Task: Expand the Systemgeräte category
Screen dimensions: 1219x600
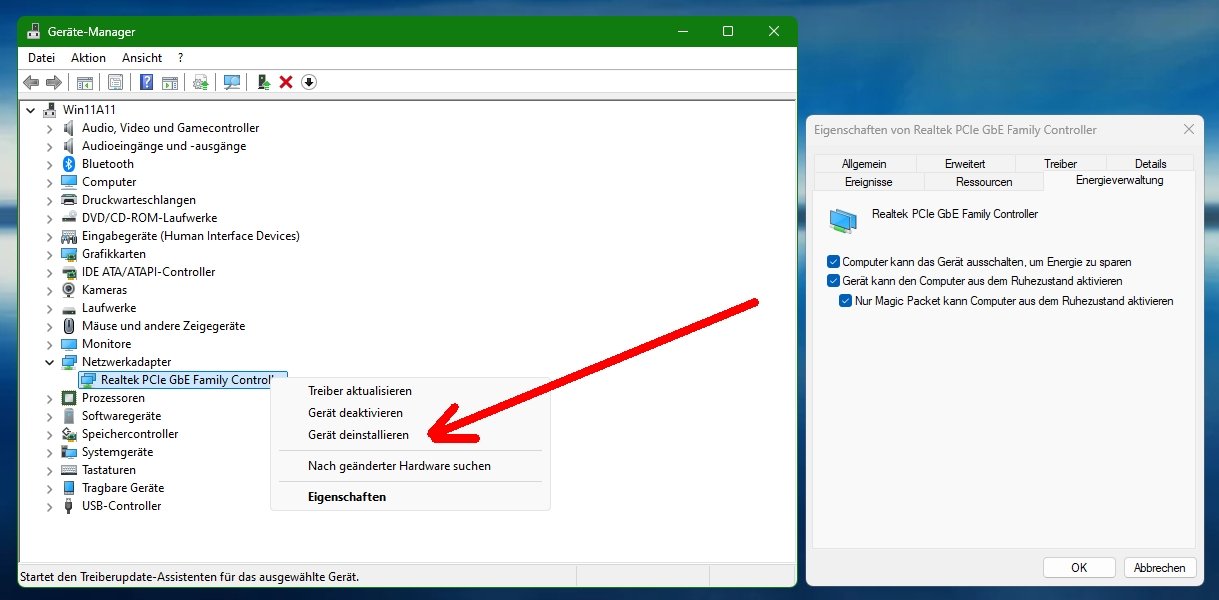Action: pos(50,452)
